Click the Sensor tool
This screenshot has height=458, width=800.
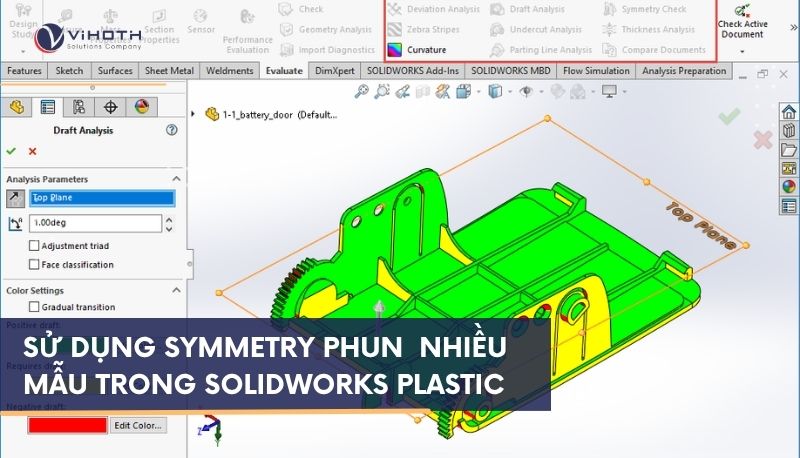(201, 21)
